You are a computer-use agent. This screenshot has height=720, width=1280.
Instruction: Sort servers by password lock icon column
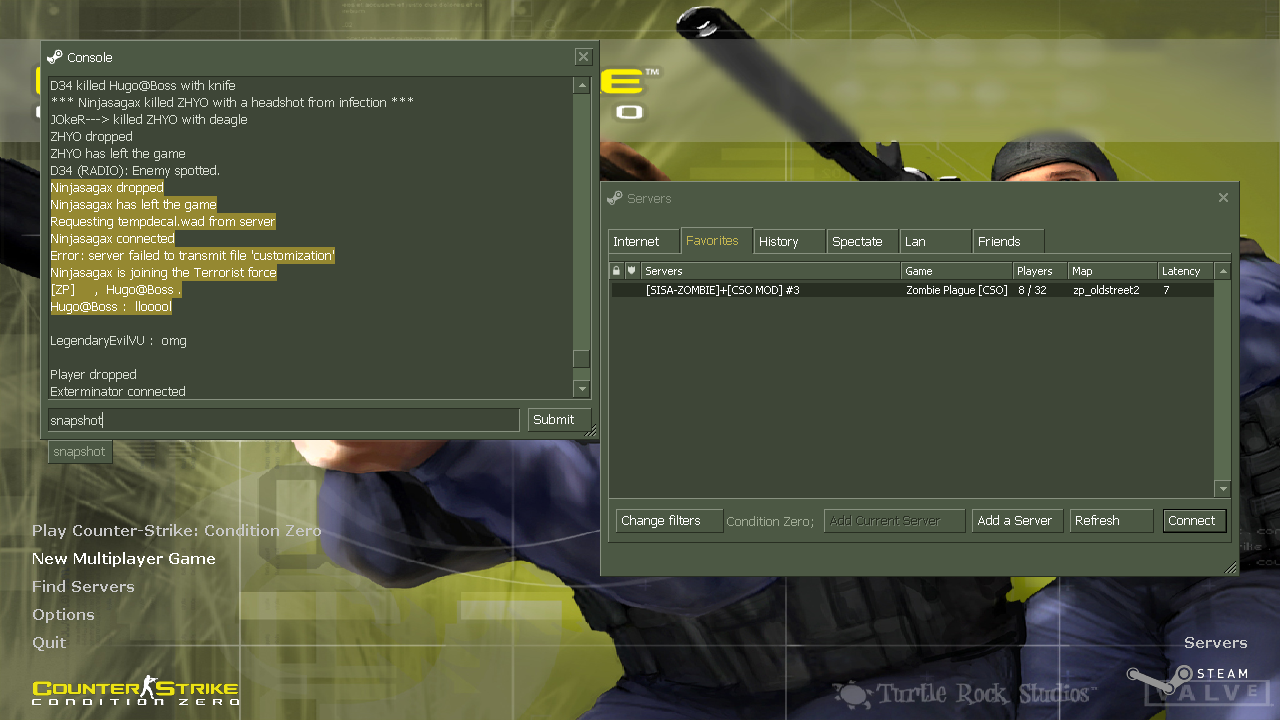pos(617,271)
